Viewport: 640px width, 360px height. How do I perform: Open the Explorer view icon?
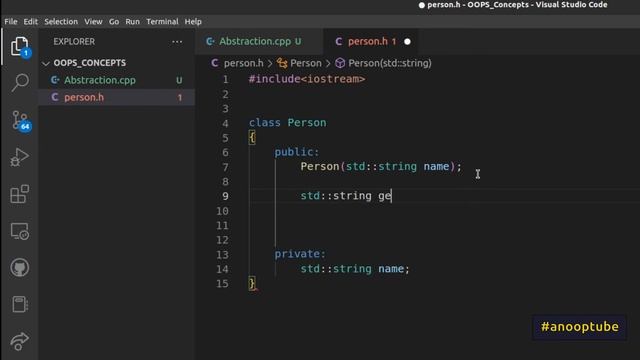[x=19, y=46]
